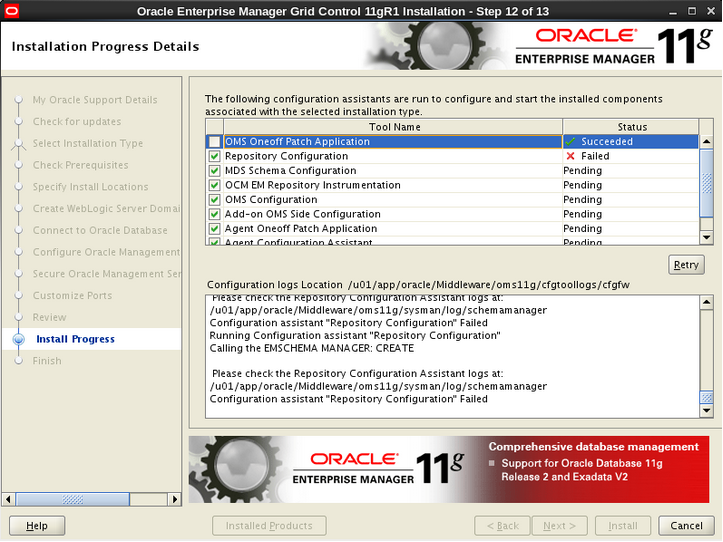Click the Install Progress step bullet icon

pyautogui.click(x=18, y=339)
